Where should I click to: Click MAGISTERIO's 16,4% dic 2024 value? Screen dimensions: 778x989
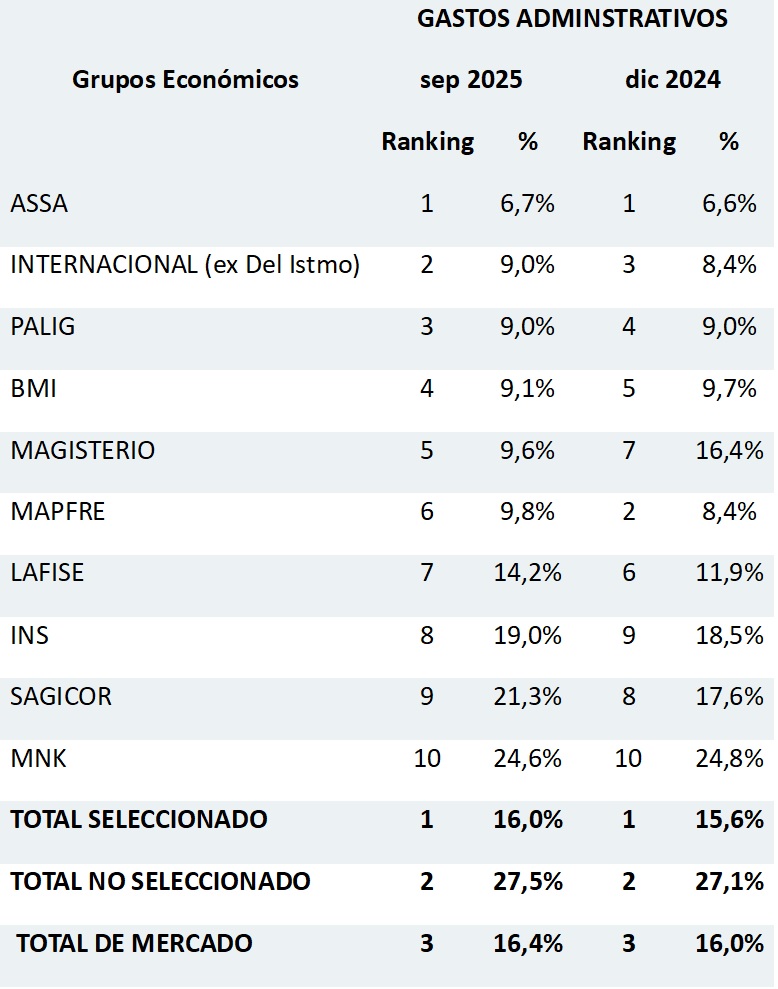pos(729,451)
